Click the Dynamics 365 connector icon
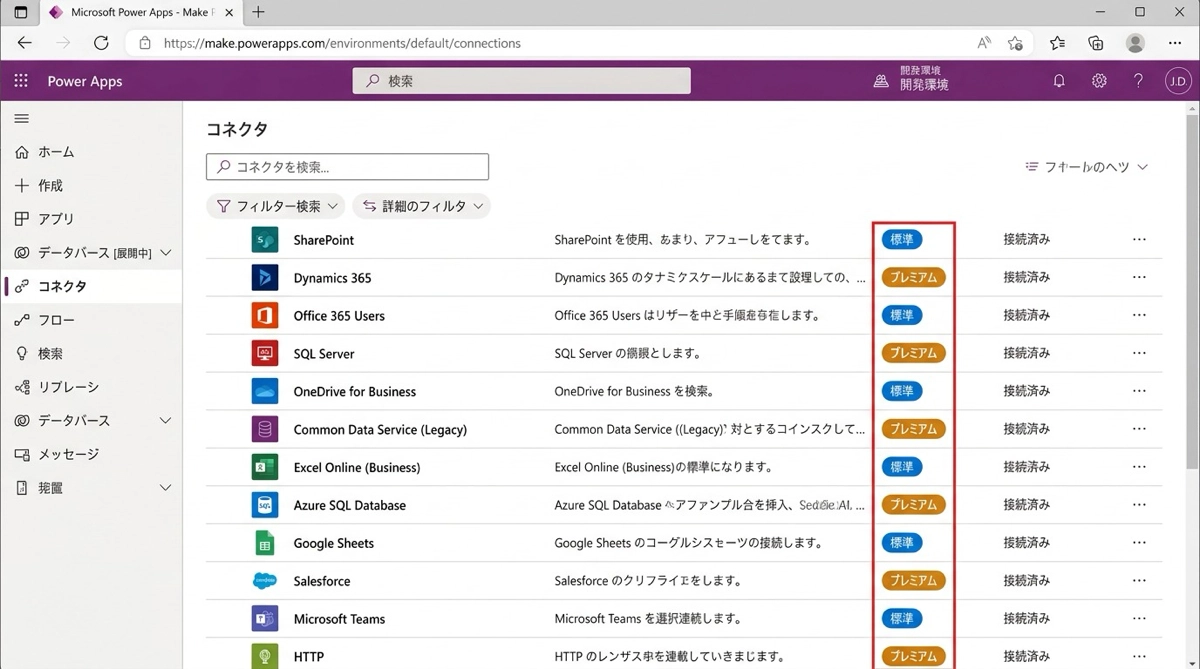 (265, 278)
